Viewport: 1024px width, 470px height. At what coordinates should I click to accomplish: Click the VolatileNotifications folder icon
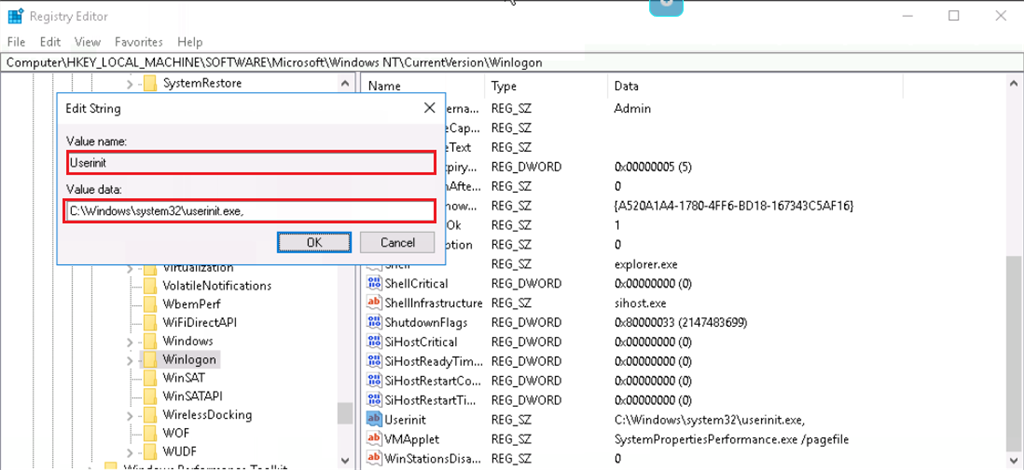(151, 286)
